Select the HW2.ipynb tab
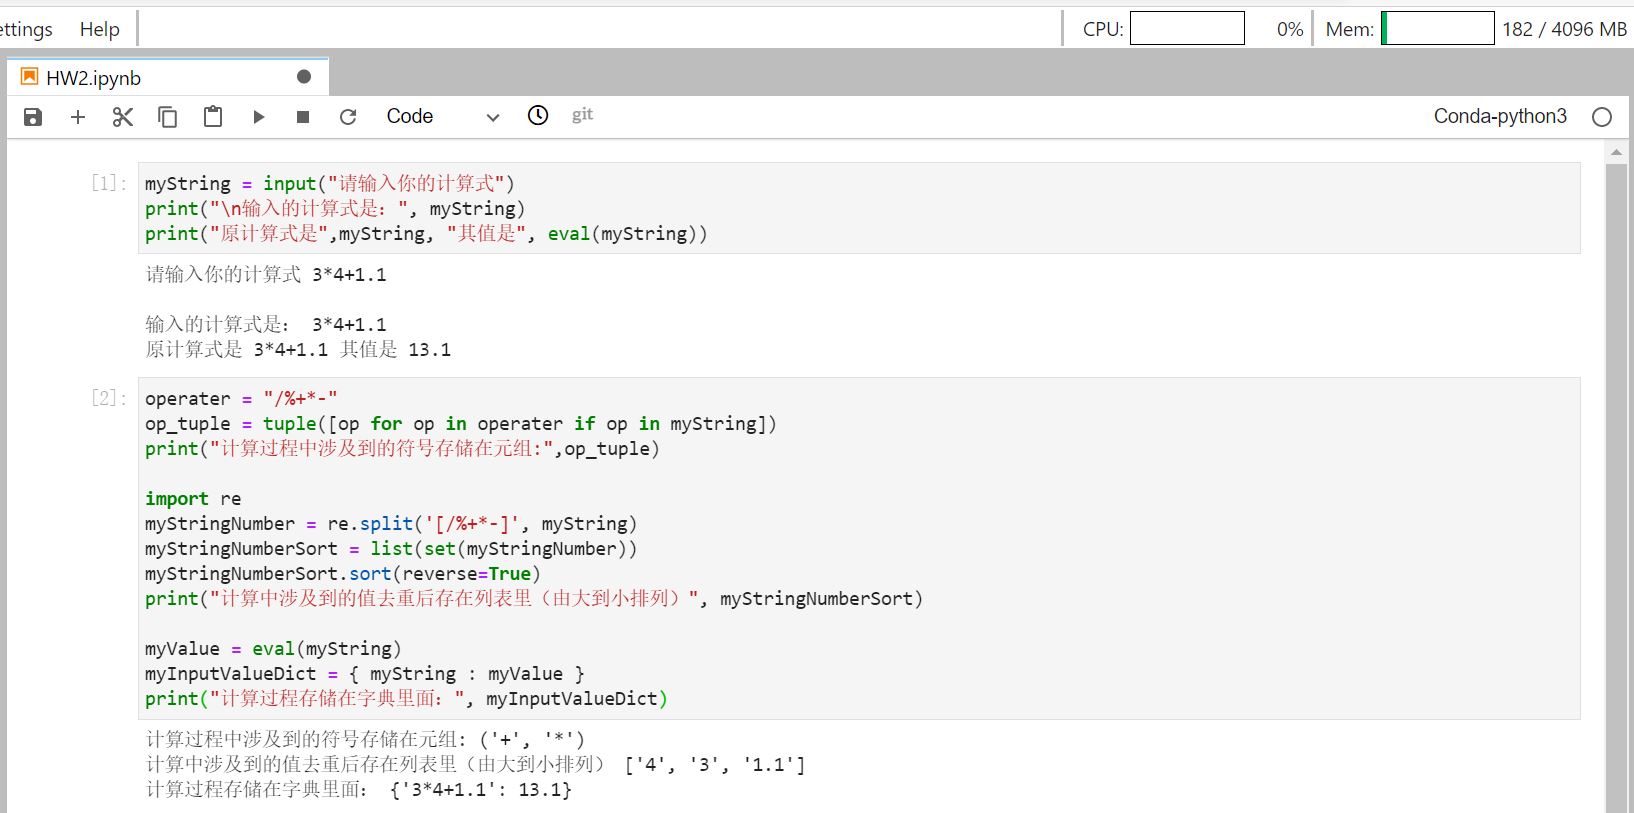 [168, 77]
